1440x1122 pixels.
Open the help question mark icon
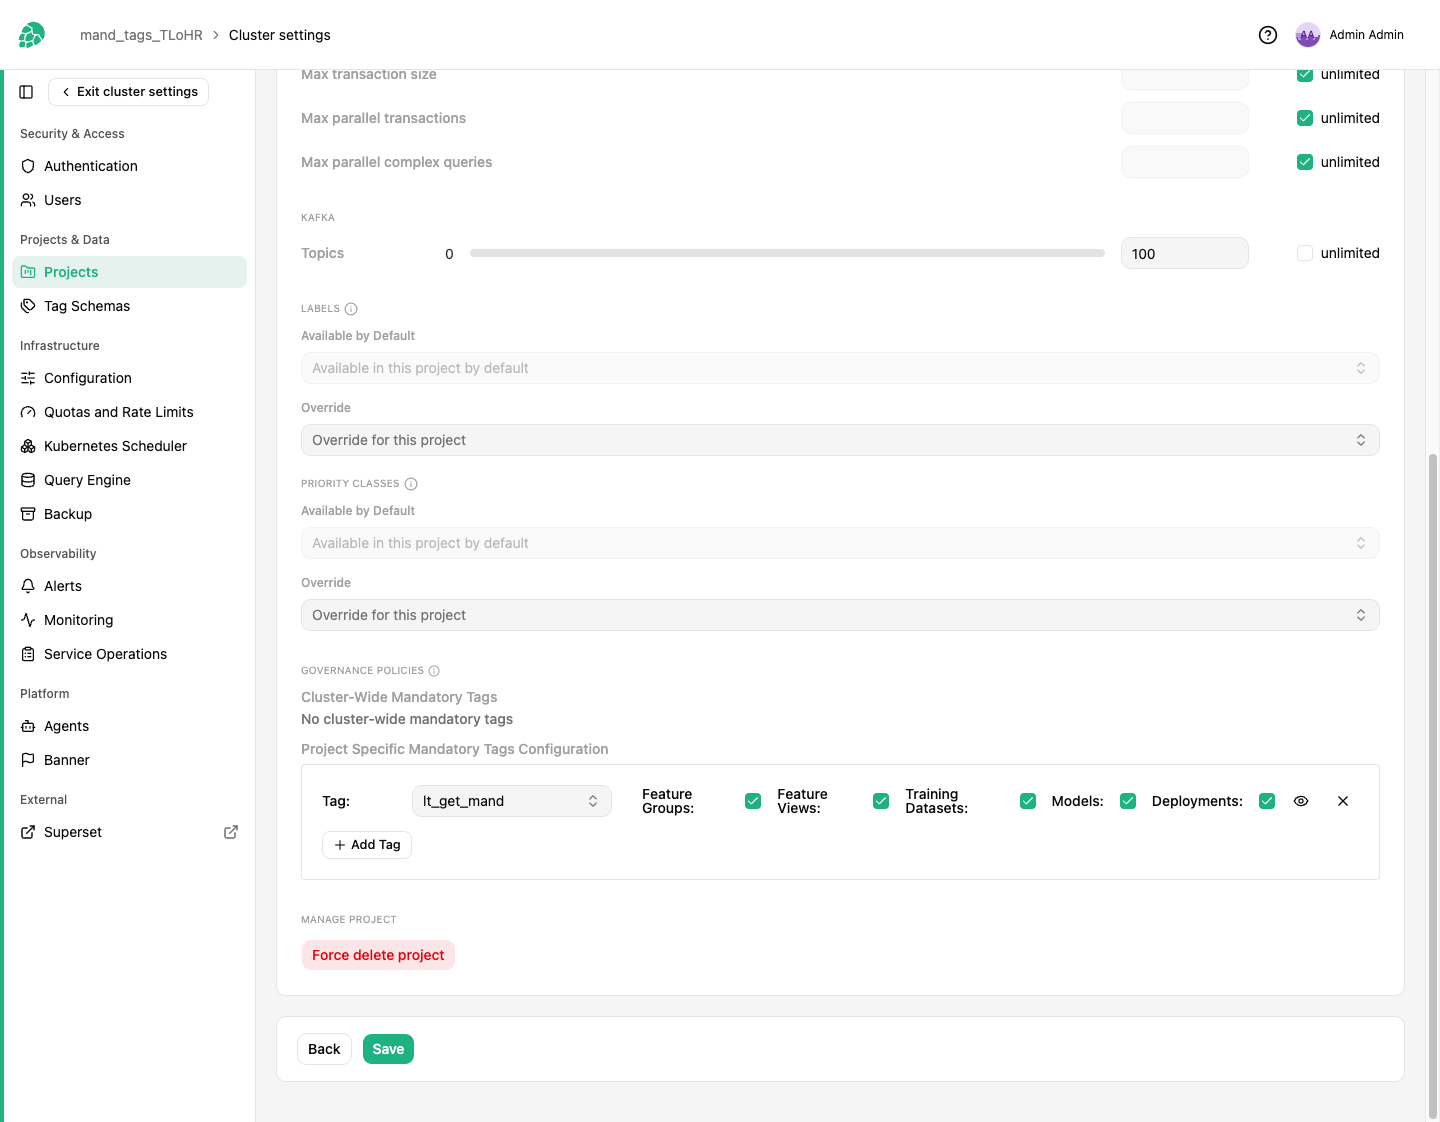(1268, 35)
